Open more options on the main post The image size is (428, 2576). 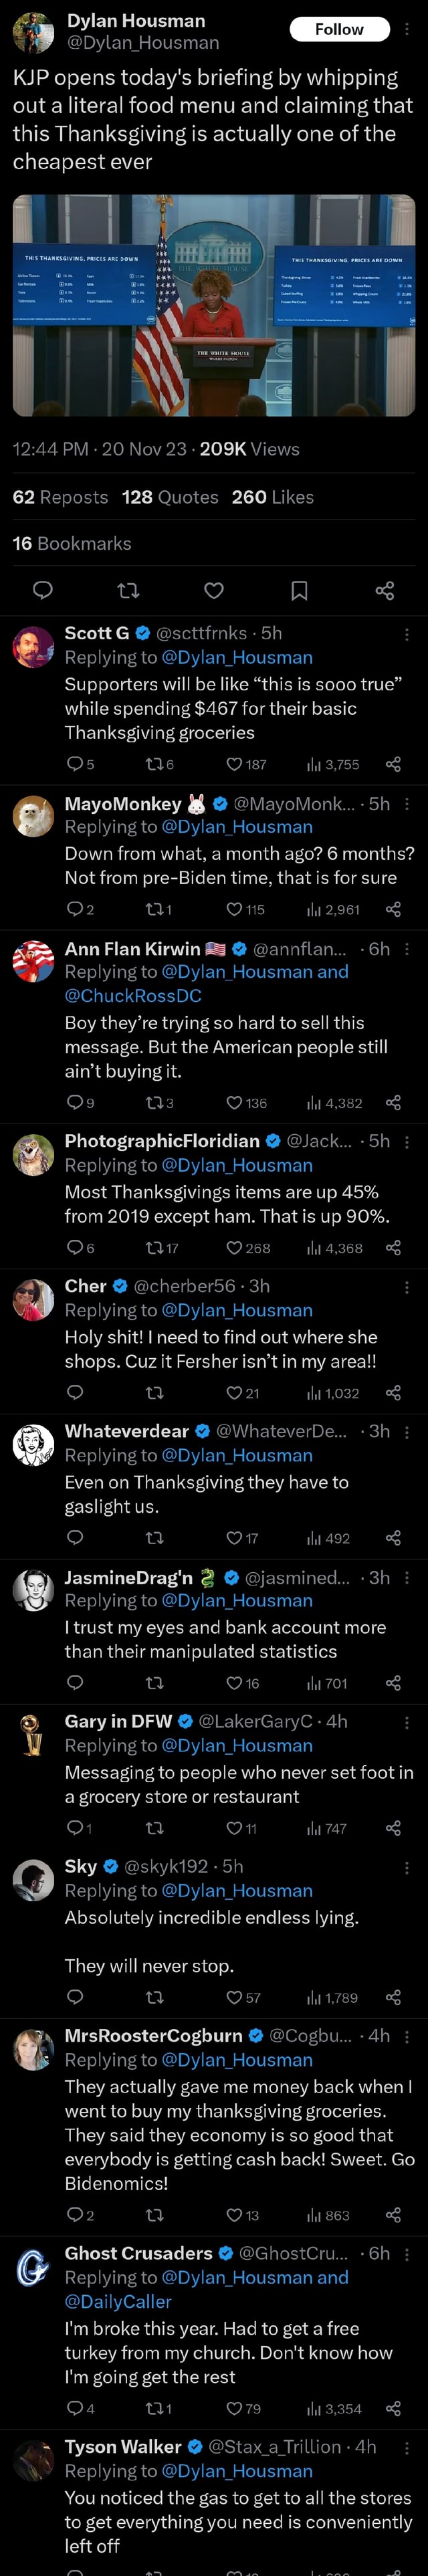(x=406, y=29)
